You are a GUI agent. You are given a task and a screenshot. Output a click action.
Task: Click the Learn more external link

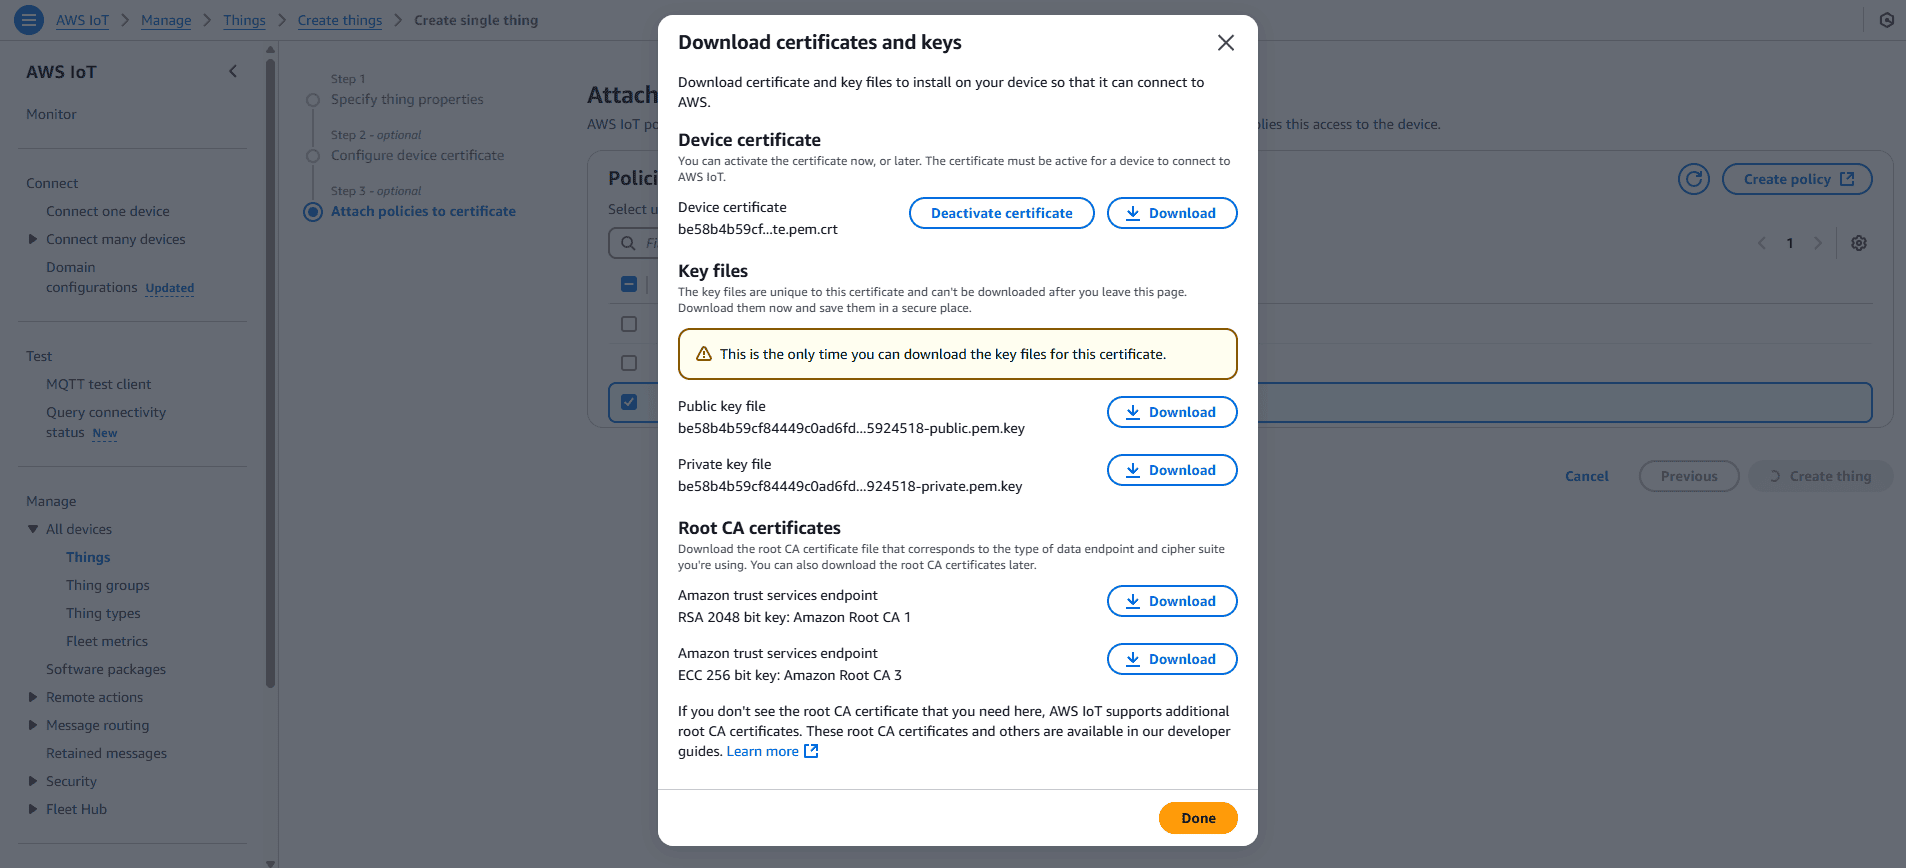coord(772,751)
